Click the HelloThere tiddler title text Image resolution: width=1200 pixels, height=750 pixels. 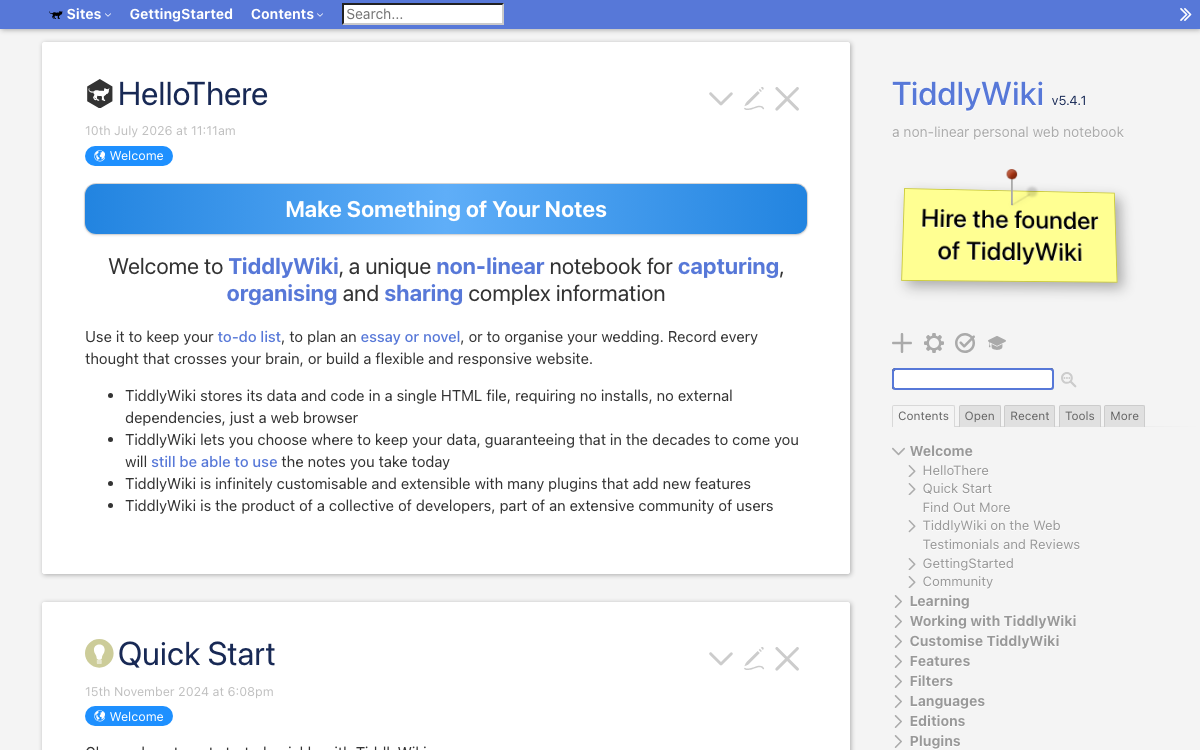click(x=193, y=94)
